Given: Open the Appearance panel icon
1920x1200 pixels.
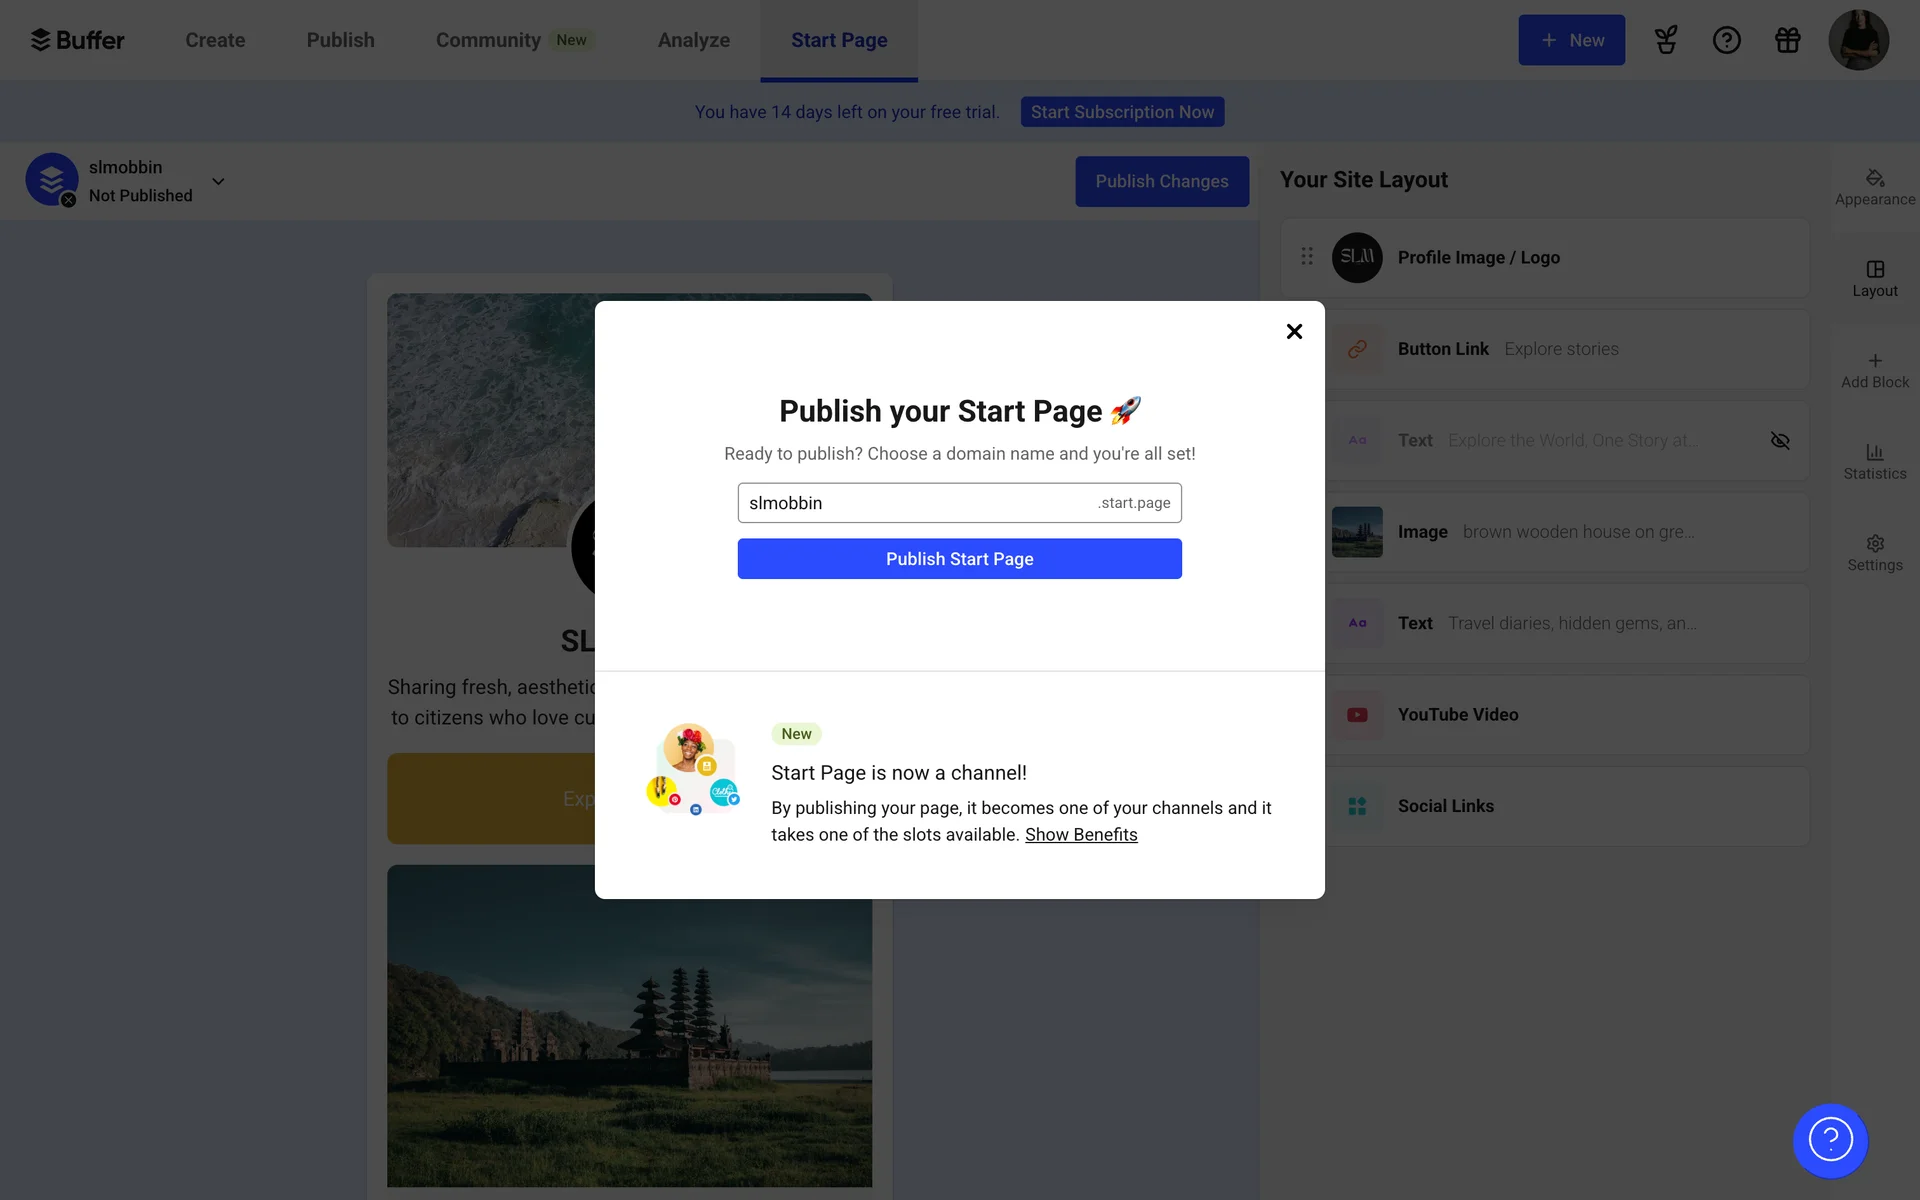Looking at the screenshot, I should [x=1874, y=187].
